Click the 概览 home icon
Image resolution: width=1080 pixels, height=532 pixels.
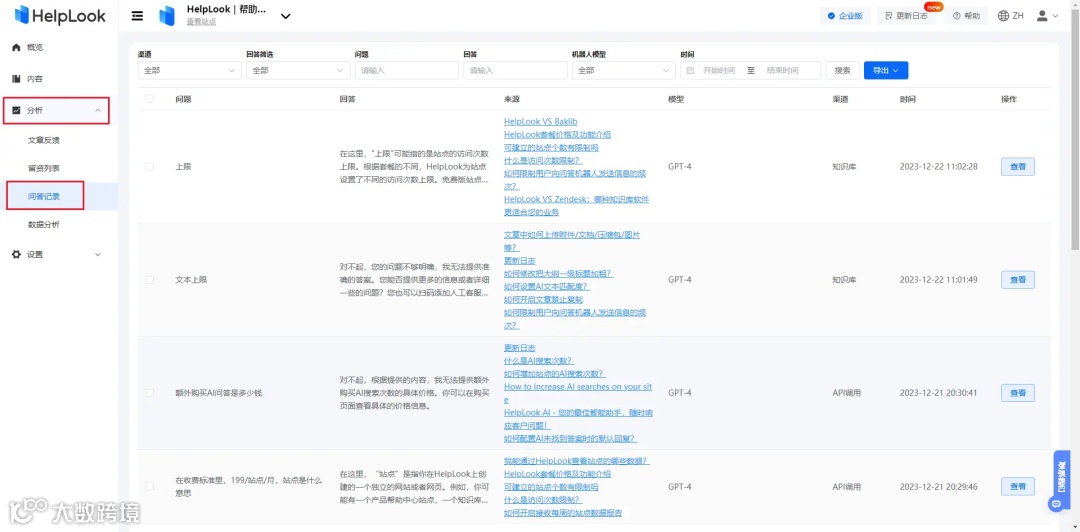pos(17,48)
